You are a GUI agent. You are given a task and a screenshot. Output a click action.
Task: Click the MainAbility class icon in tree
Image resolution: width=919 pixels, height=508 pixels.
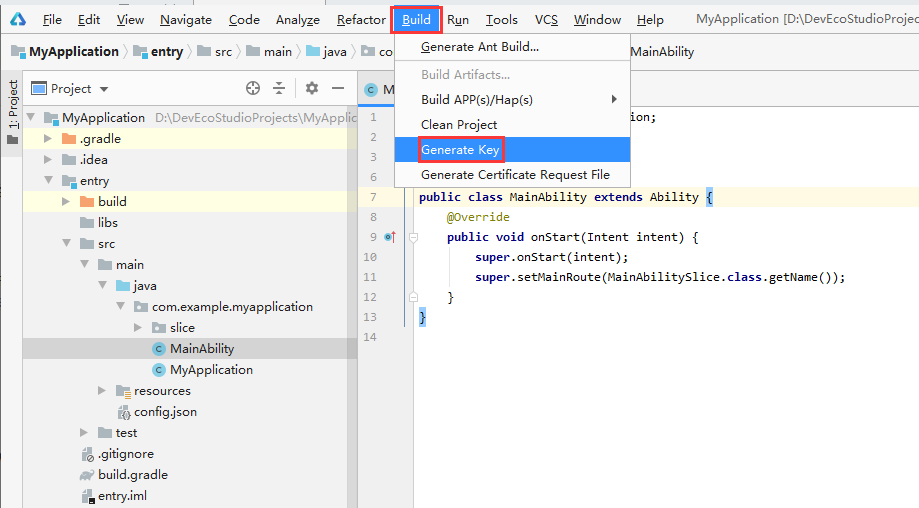(x=158, y=349)
